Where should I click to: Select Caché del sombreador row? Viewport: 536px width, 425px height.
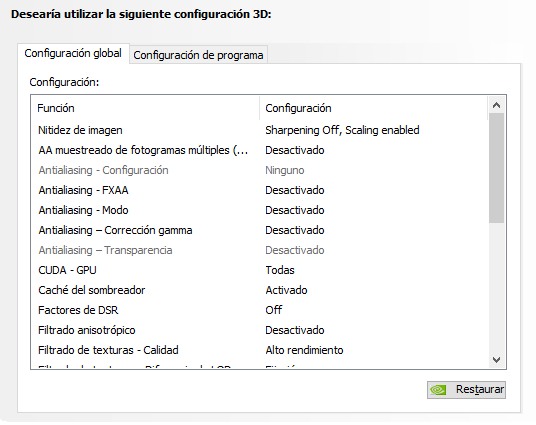tap(260, 290)
